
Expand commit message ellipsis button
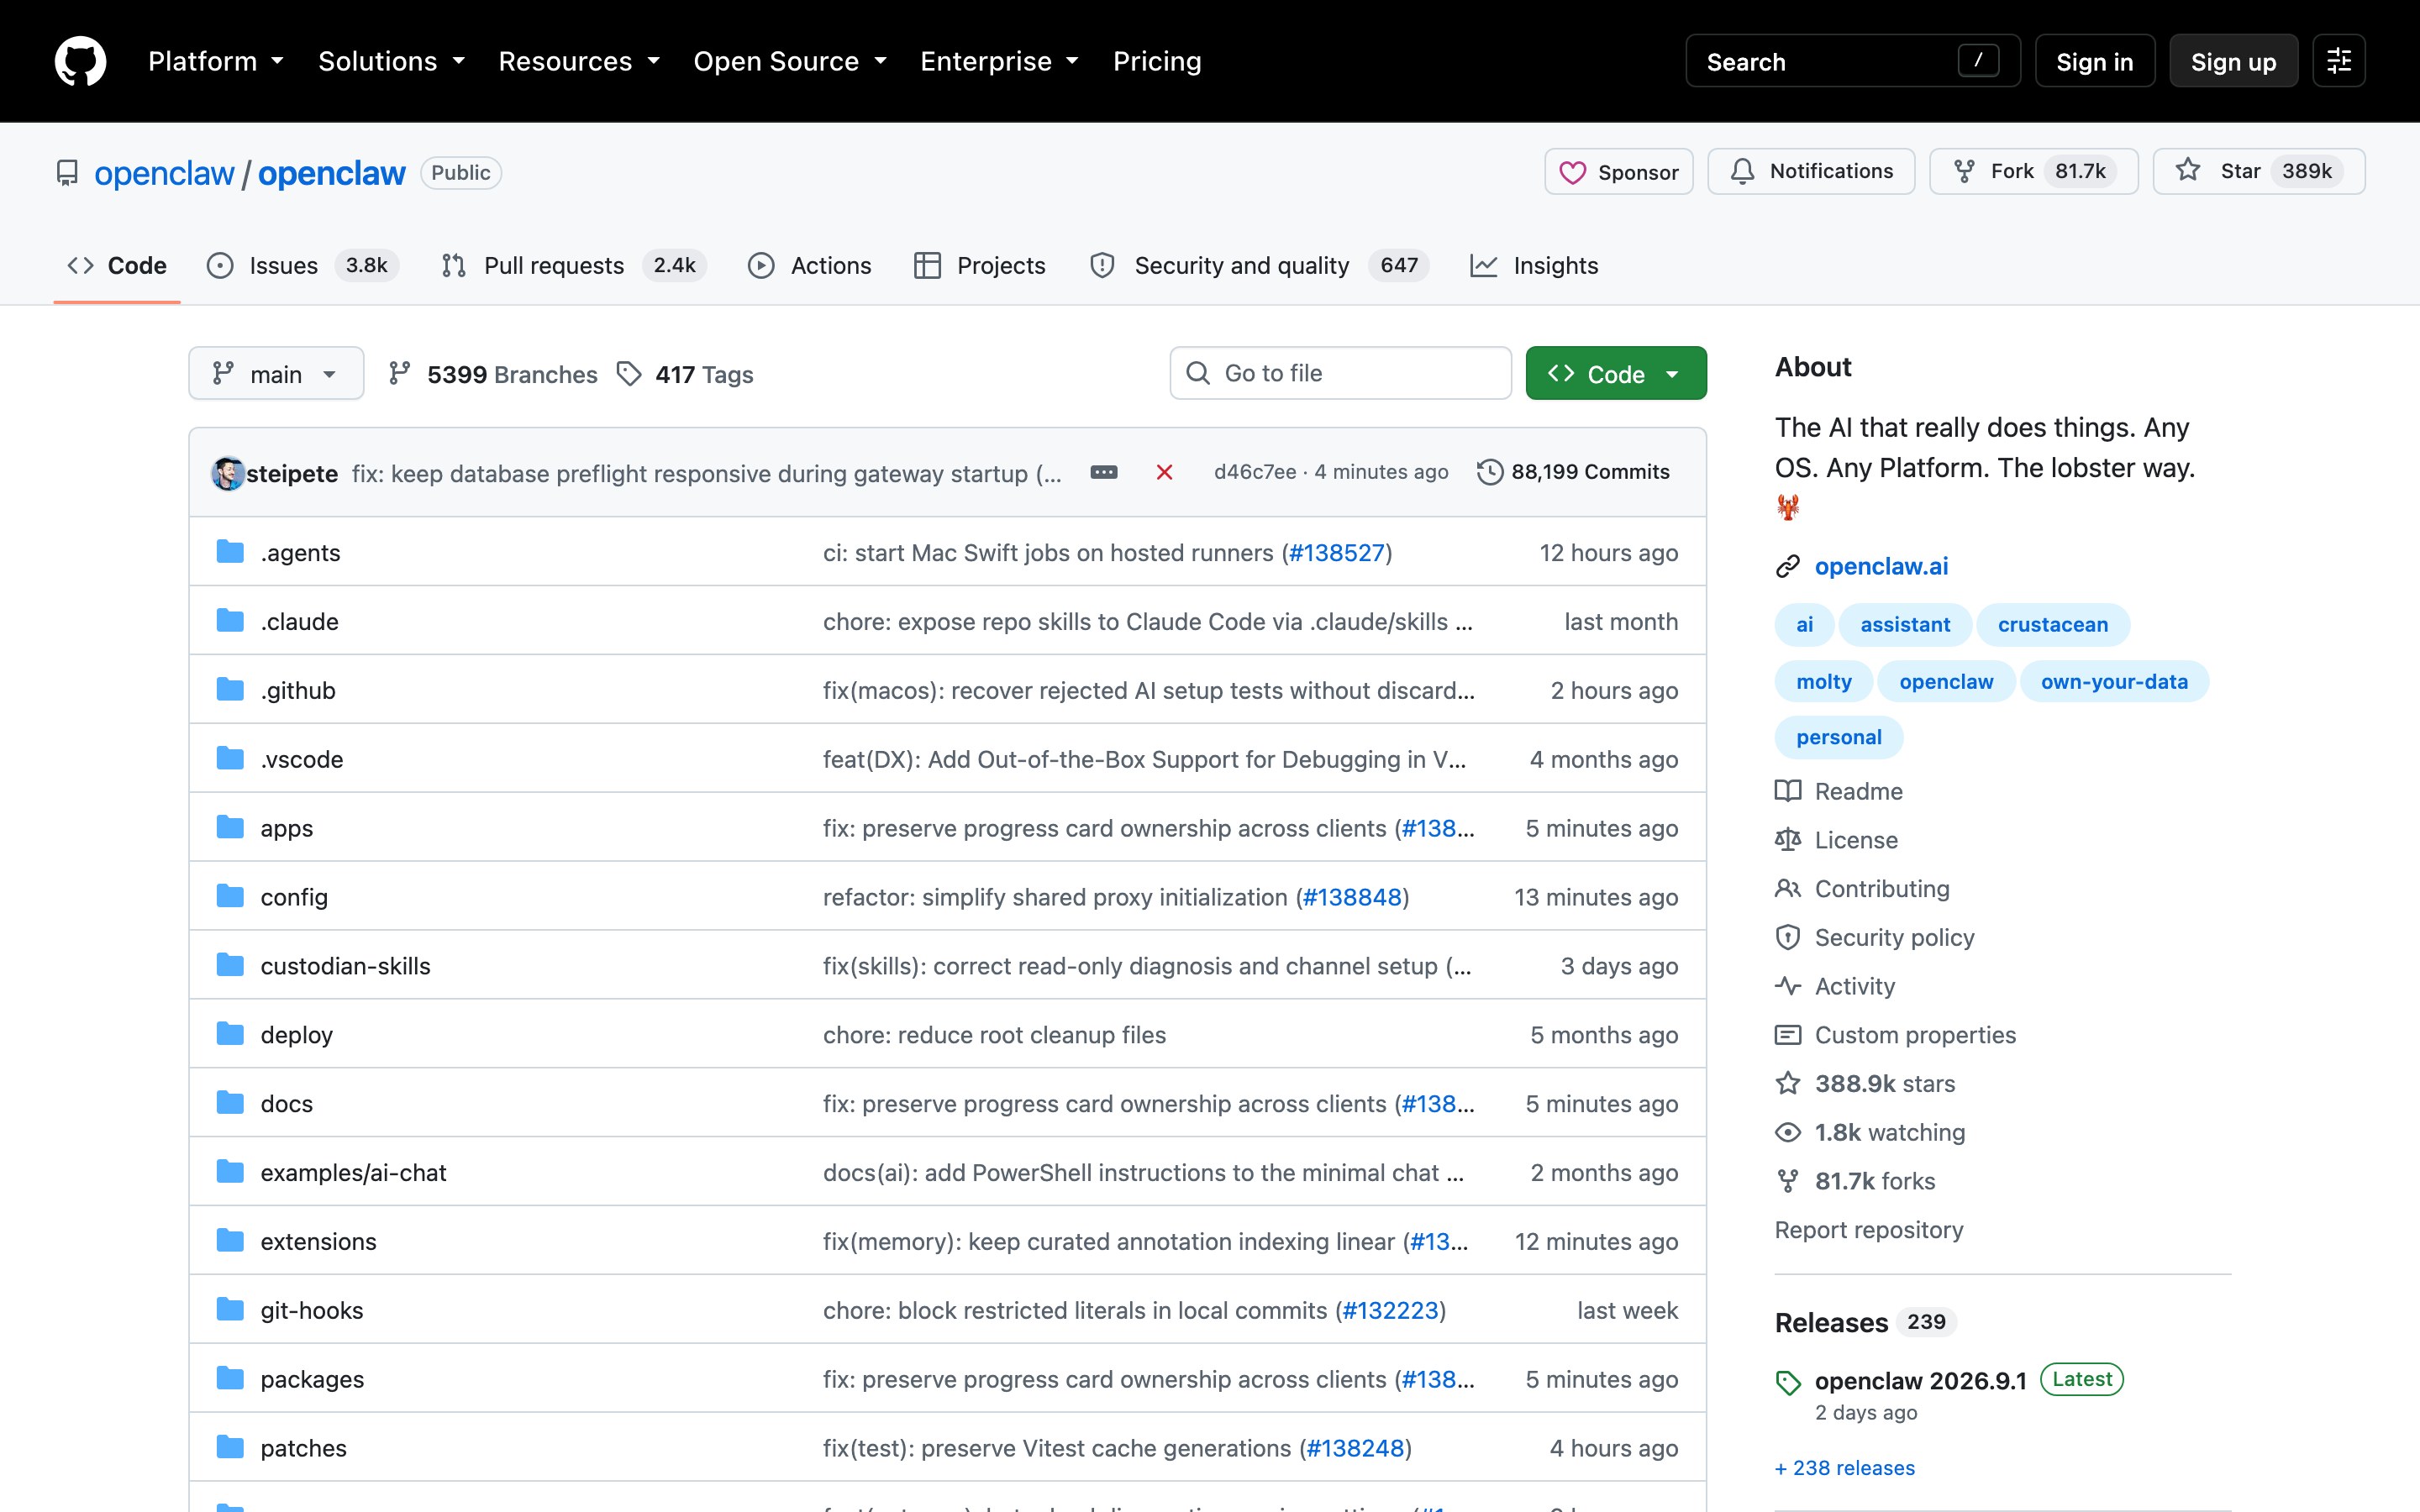point(1103,472)
